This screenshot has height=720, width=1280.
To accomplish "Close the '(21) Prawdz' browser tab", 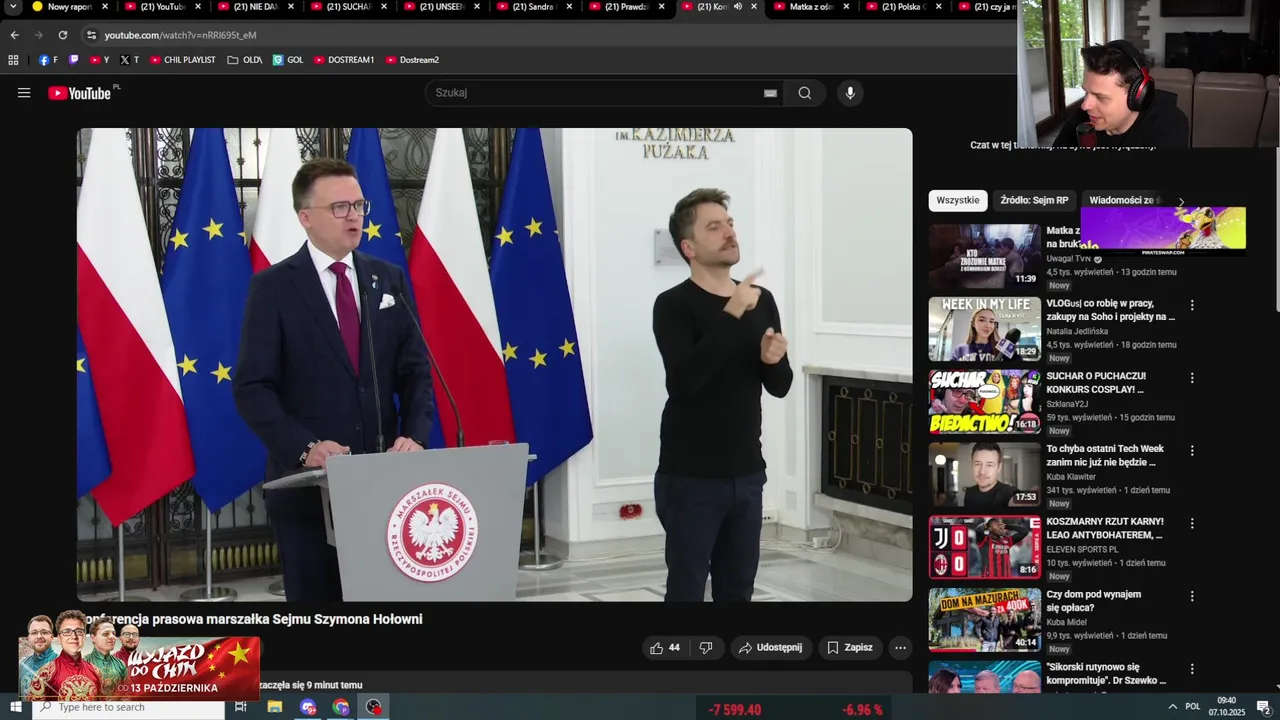I will (661, 7).
